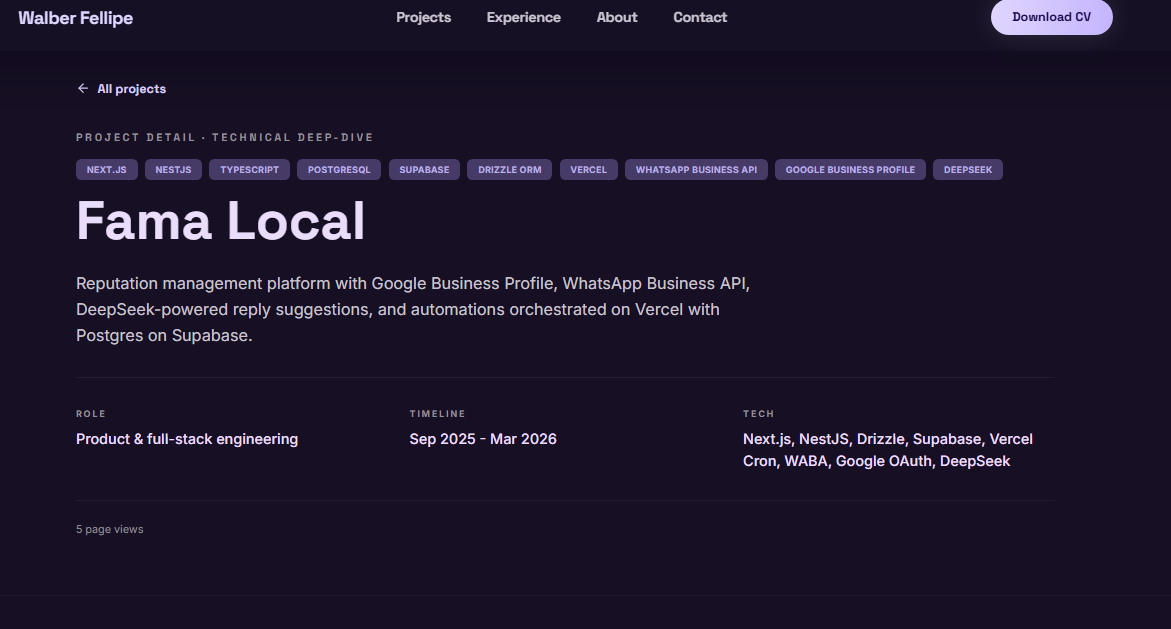The width and height of the screenshot is (1171, 629).
Task: Click the Fama Local project heading
Action: pyautogui.click(x=221, y=221)
